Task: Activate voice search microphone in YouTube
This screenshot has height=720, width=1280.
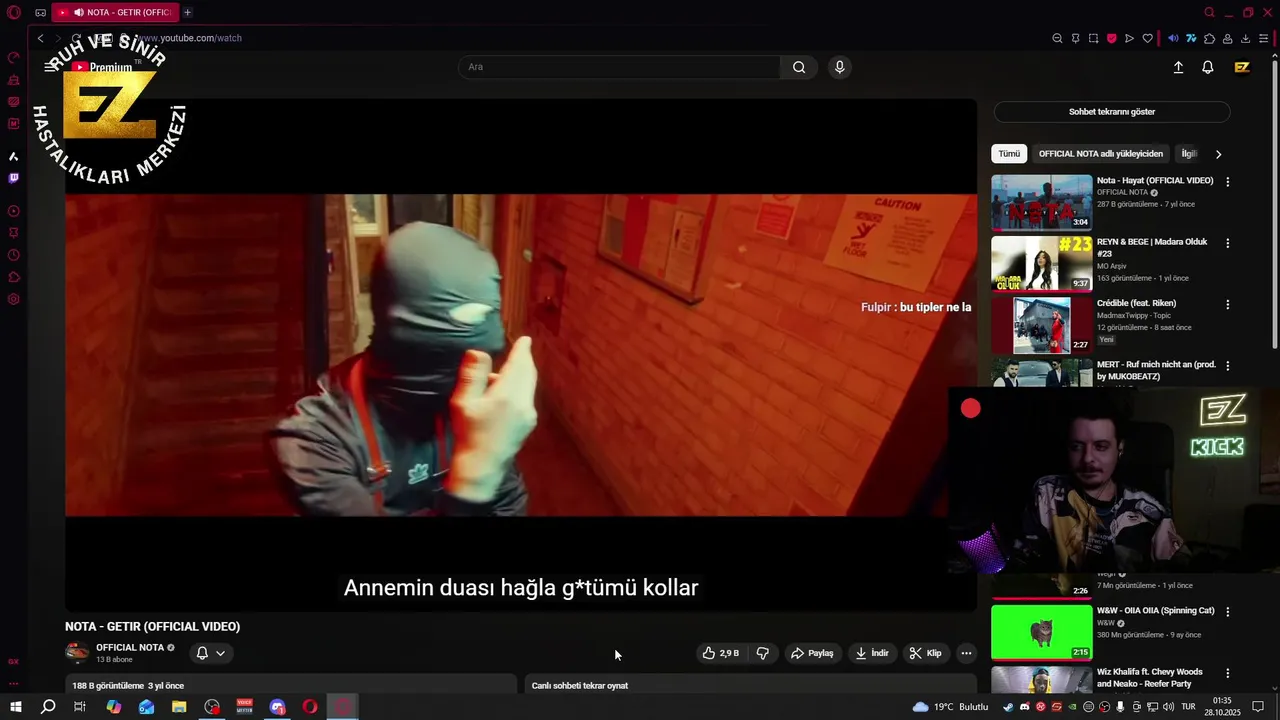Action: click(839, 67)
